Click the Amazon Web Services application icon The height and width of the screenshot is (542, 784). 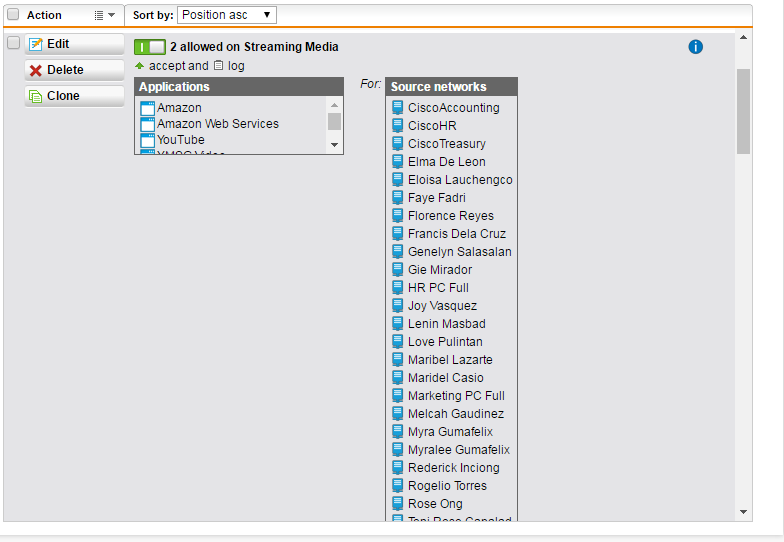click(x=148, y=124)
